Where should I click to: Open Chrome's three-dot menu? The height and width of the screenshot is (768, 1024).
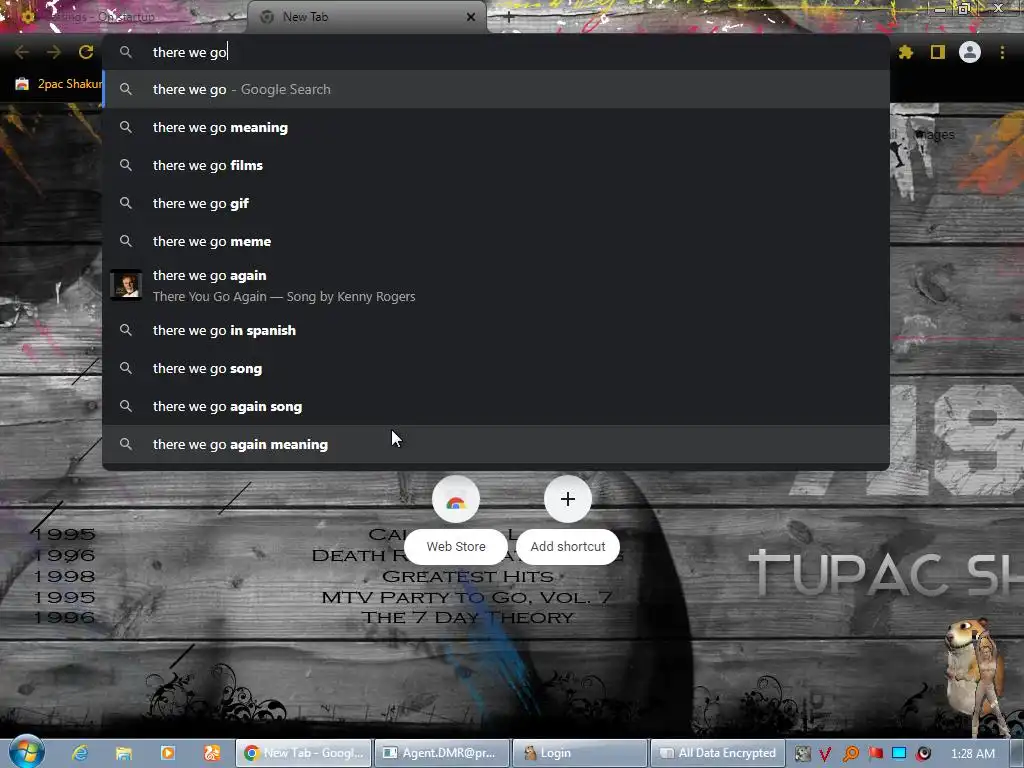click(x=1002, y=52)
